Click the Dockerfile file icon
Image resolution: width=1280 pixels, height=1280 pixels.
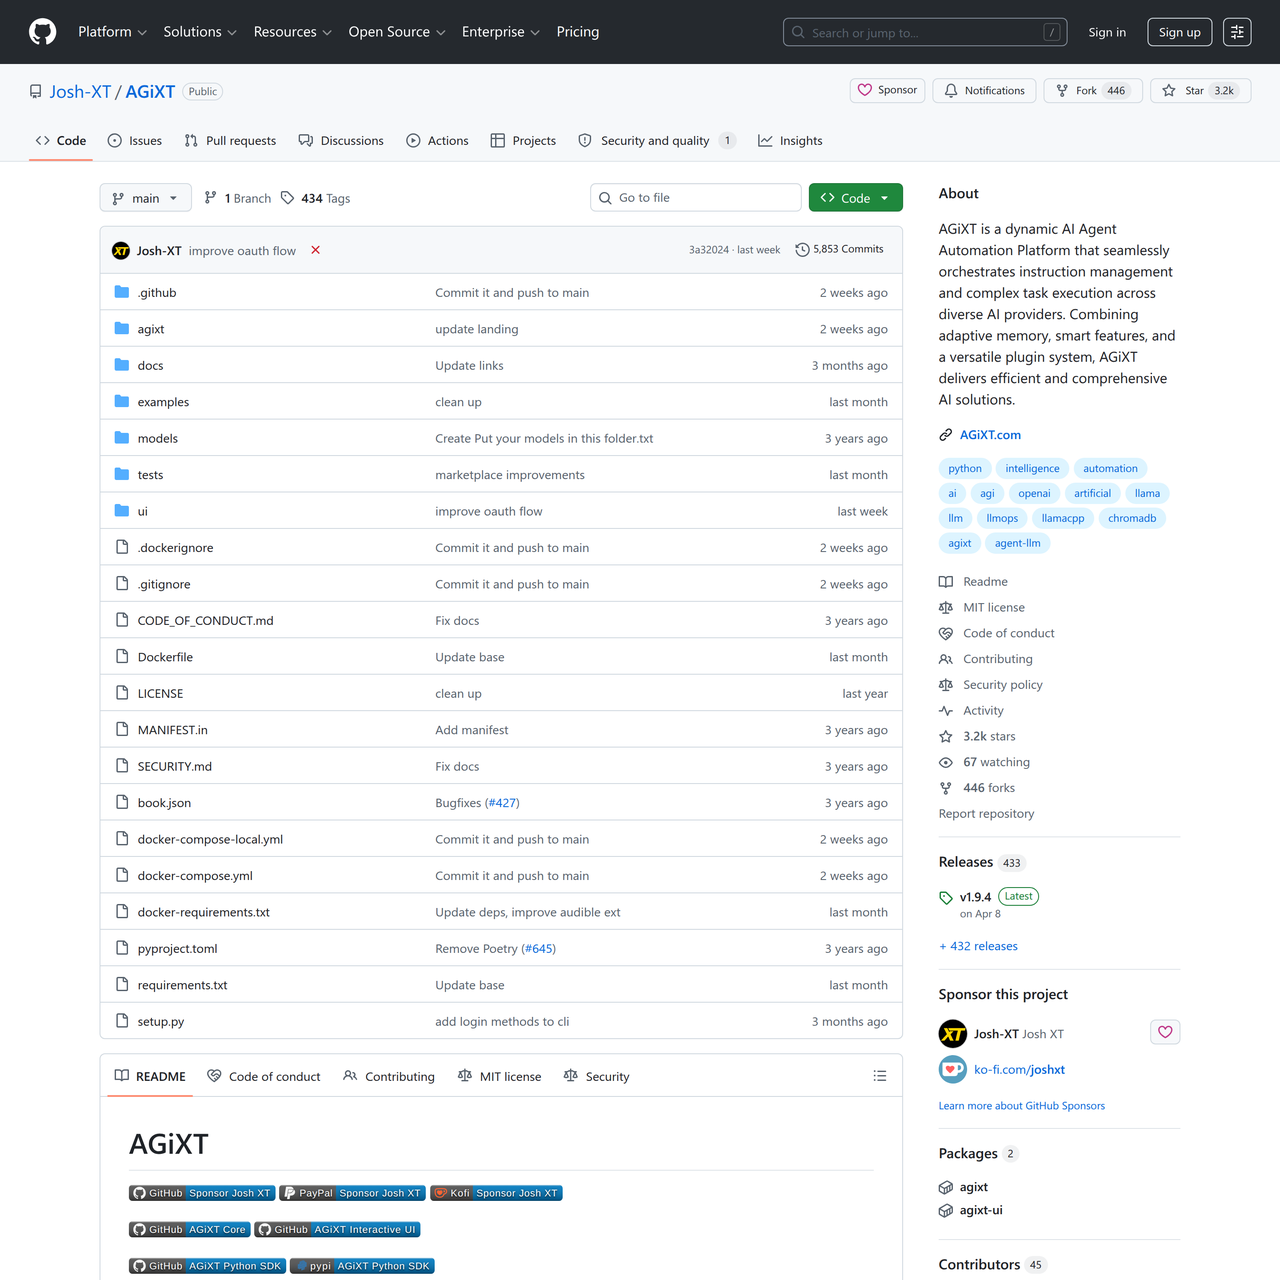tap(122, 657)
